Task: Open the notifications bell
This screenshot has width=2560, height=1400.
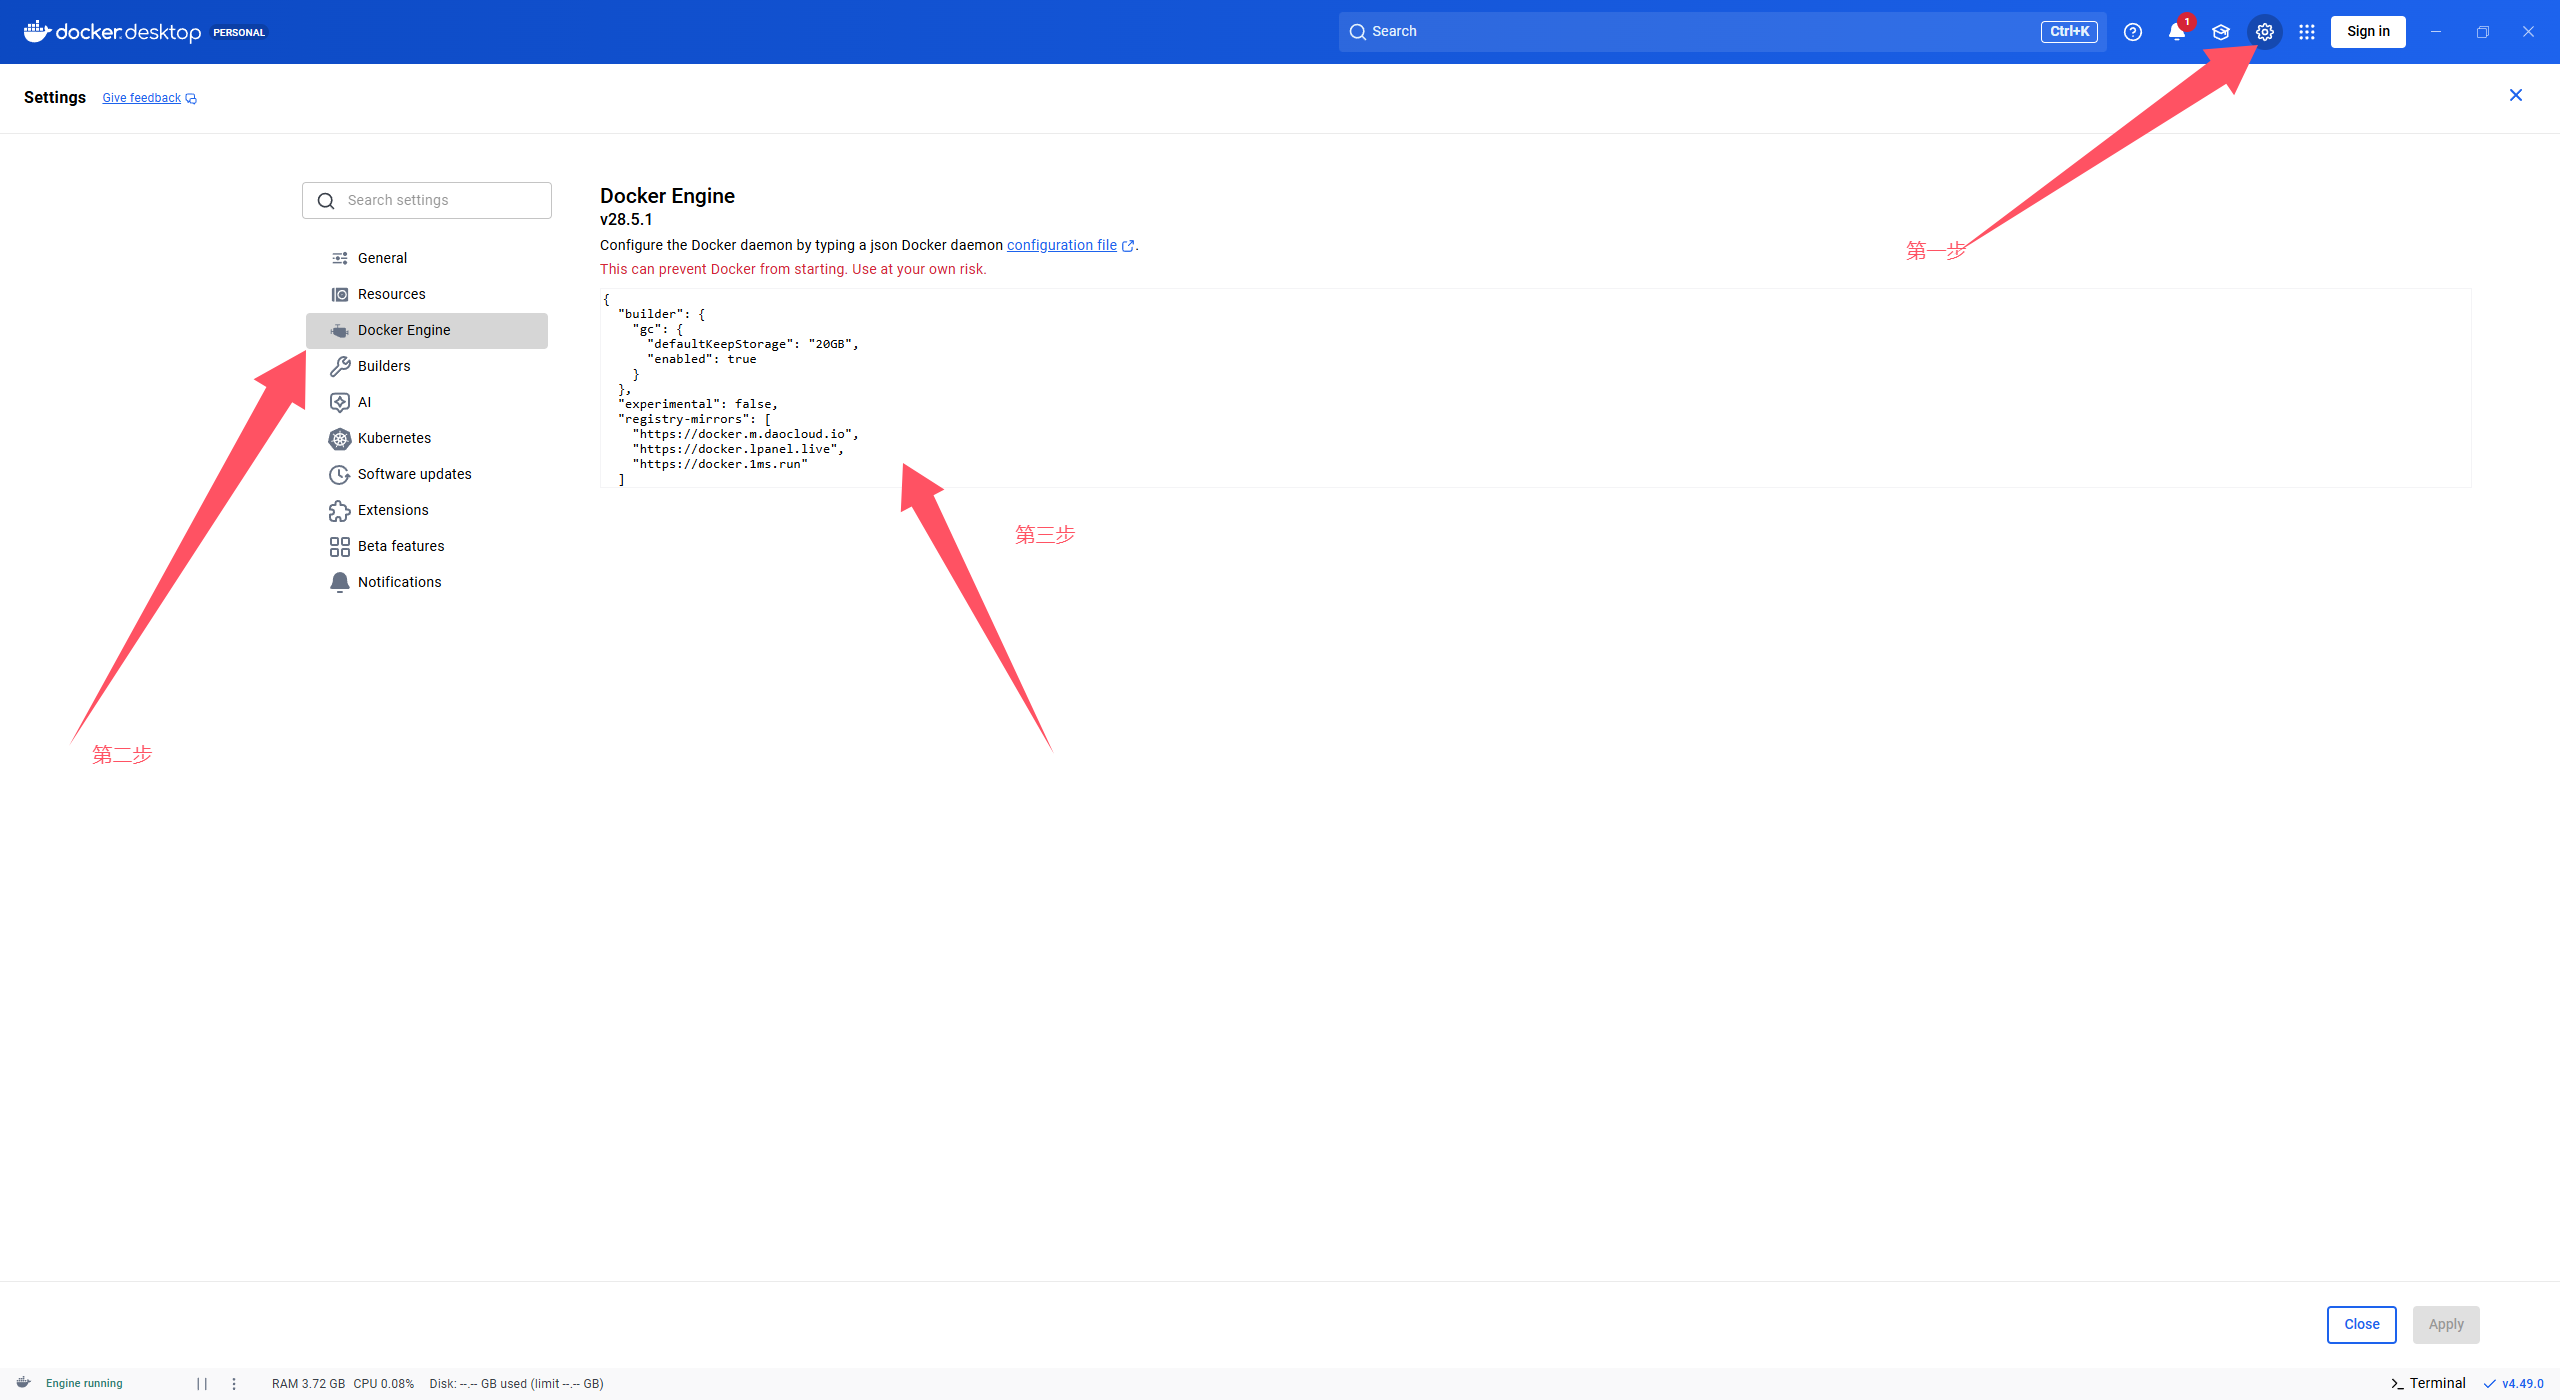Action: tap(2177, 31)
